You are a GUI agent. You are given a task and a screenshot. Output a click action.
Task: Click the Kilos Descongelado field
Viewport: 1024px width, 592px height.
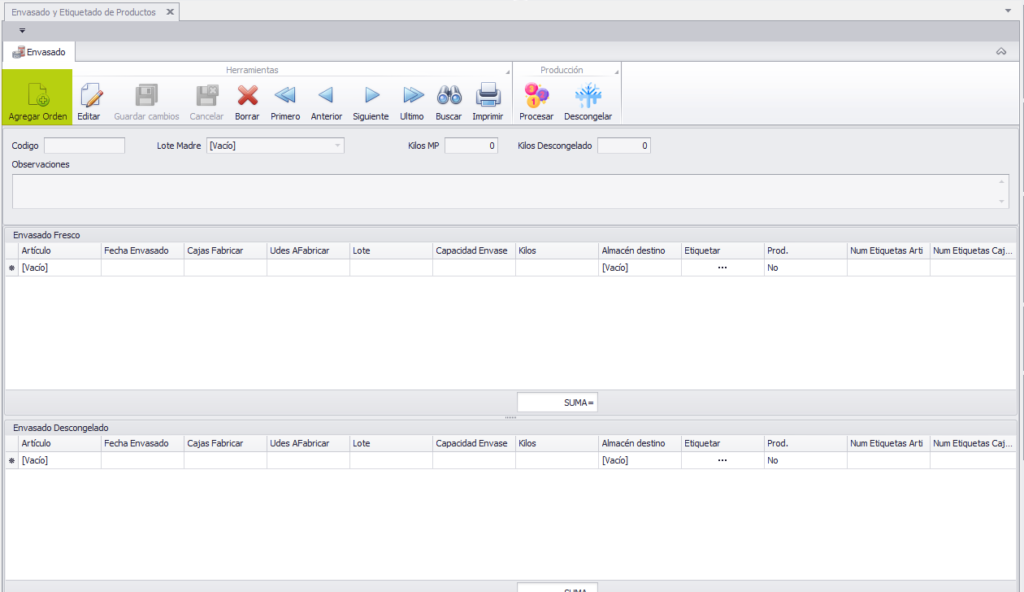click(624, 146)
